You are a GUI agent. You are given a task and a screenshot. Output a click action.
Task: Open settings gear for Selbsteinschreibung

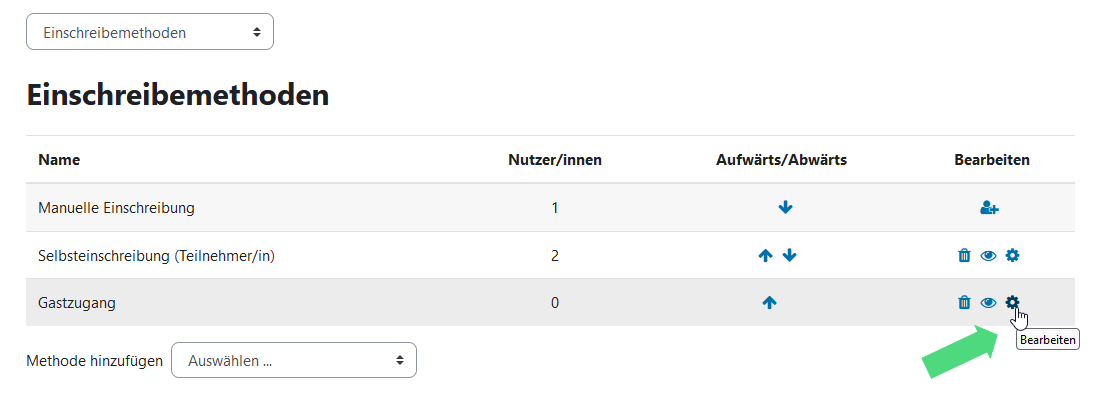tap(1012, 256)
